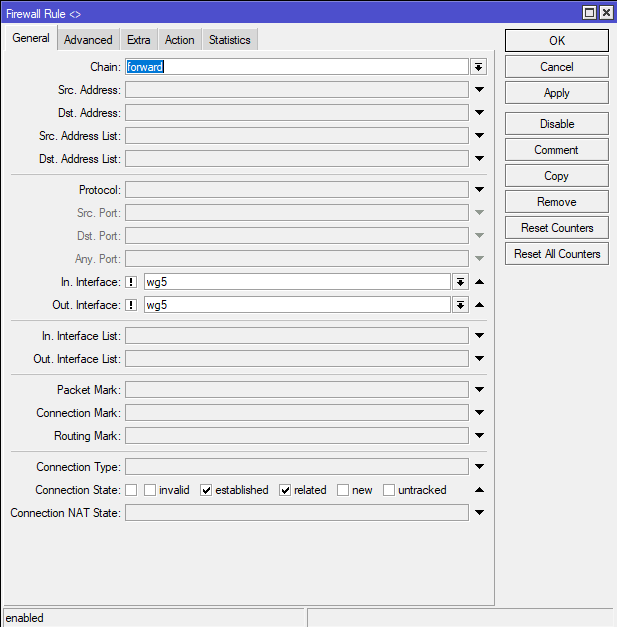Click the Protocol field

point(297,190)
